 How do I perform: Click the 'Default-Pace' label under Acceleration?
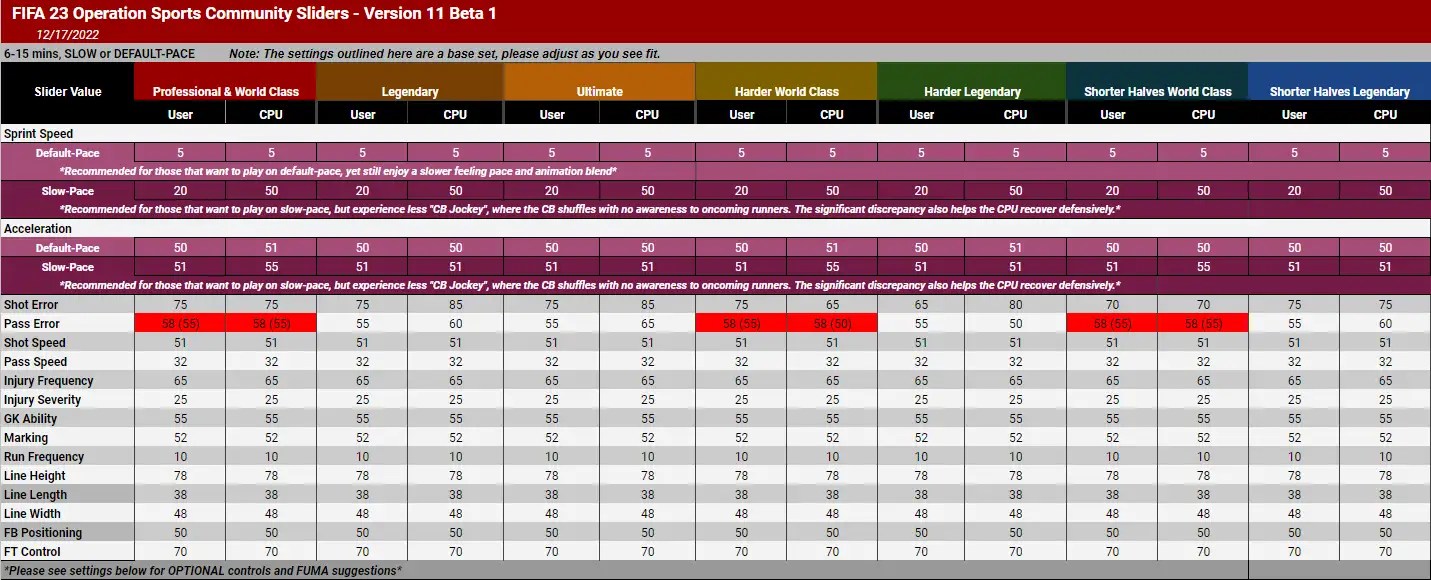[68, 248]
